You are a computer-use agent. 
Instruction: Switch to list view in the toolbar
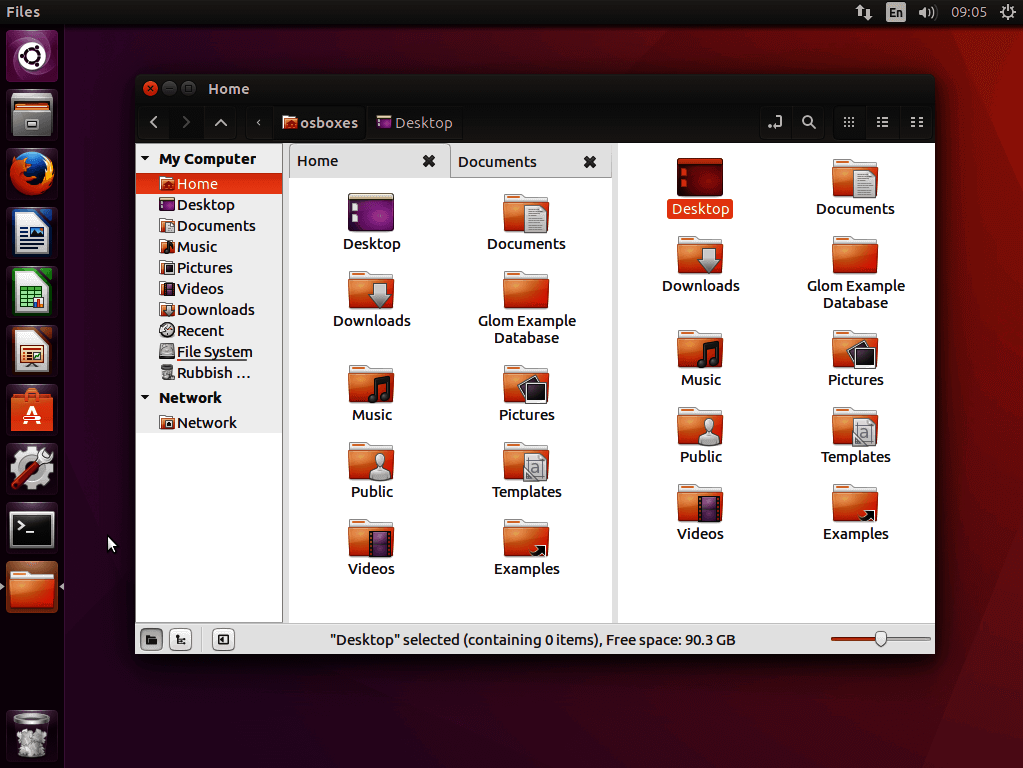point(882,122)
